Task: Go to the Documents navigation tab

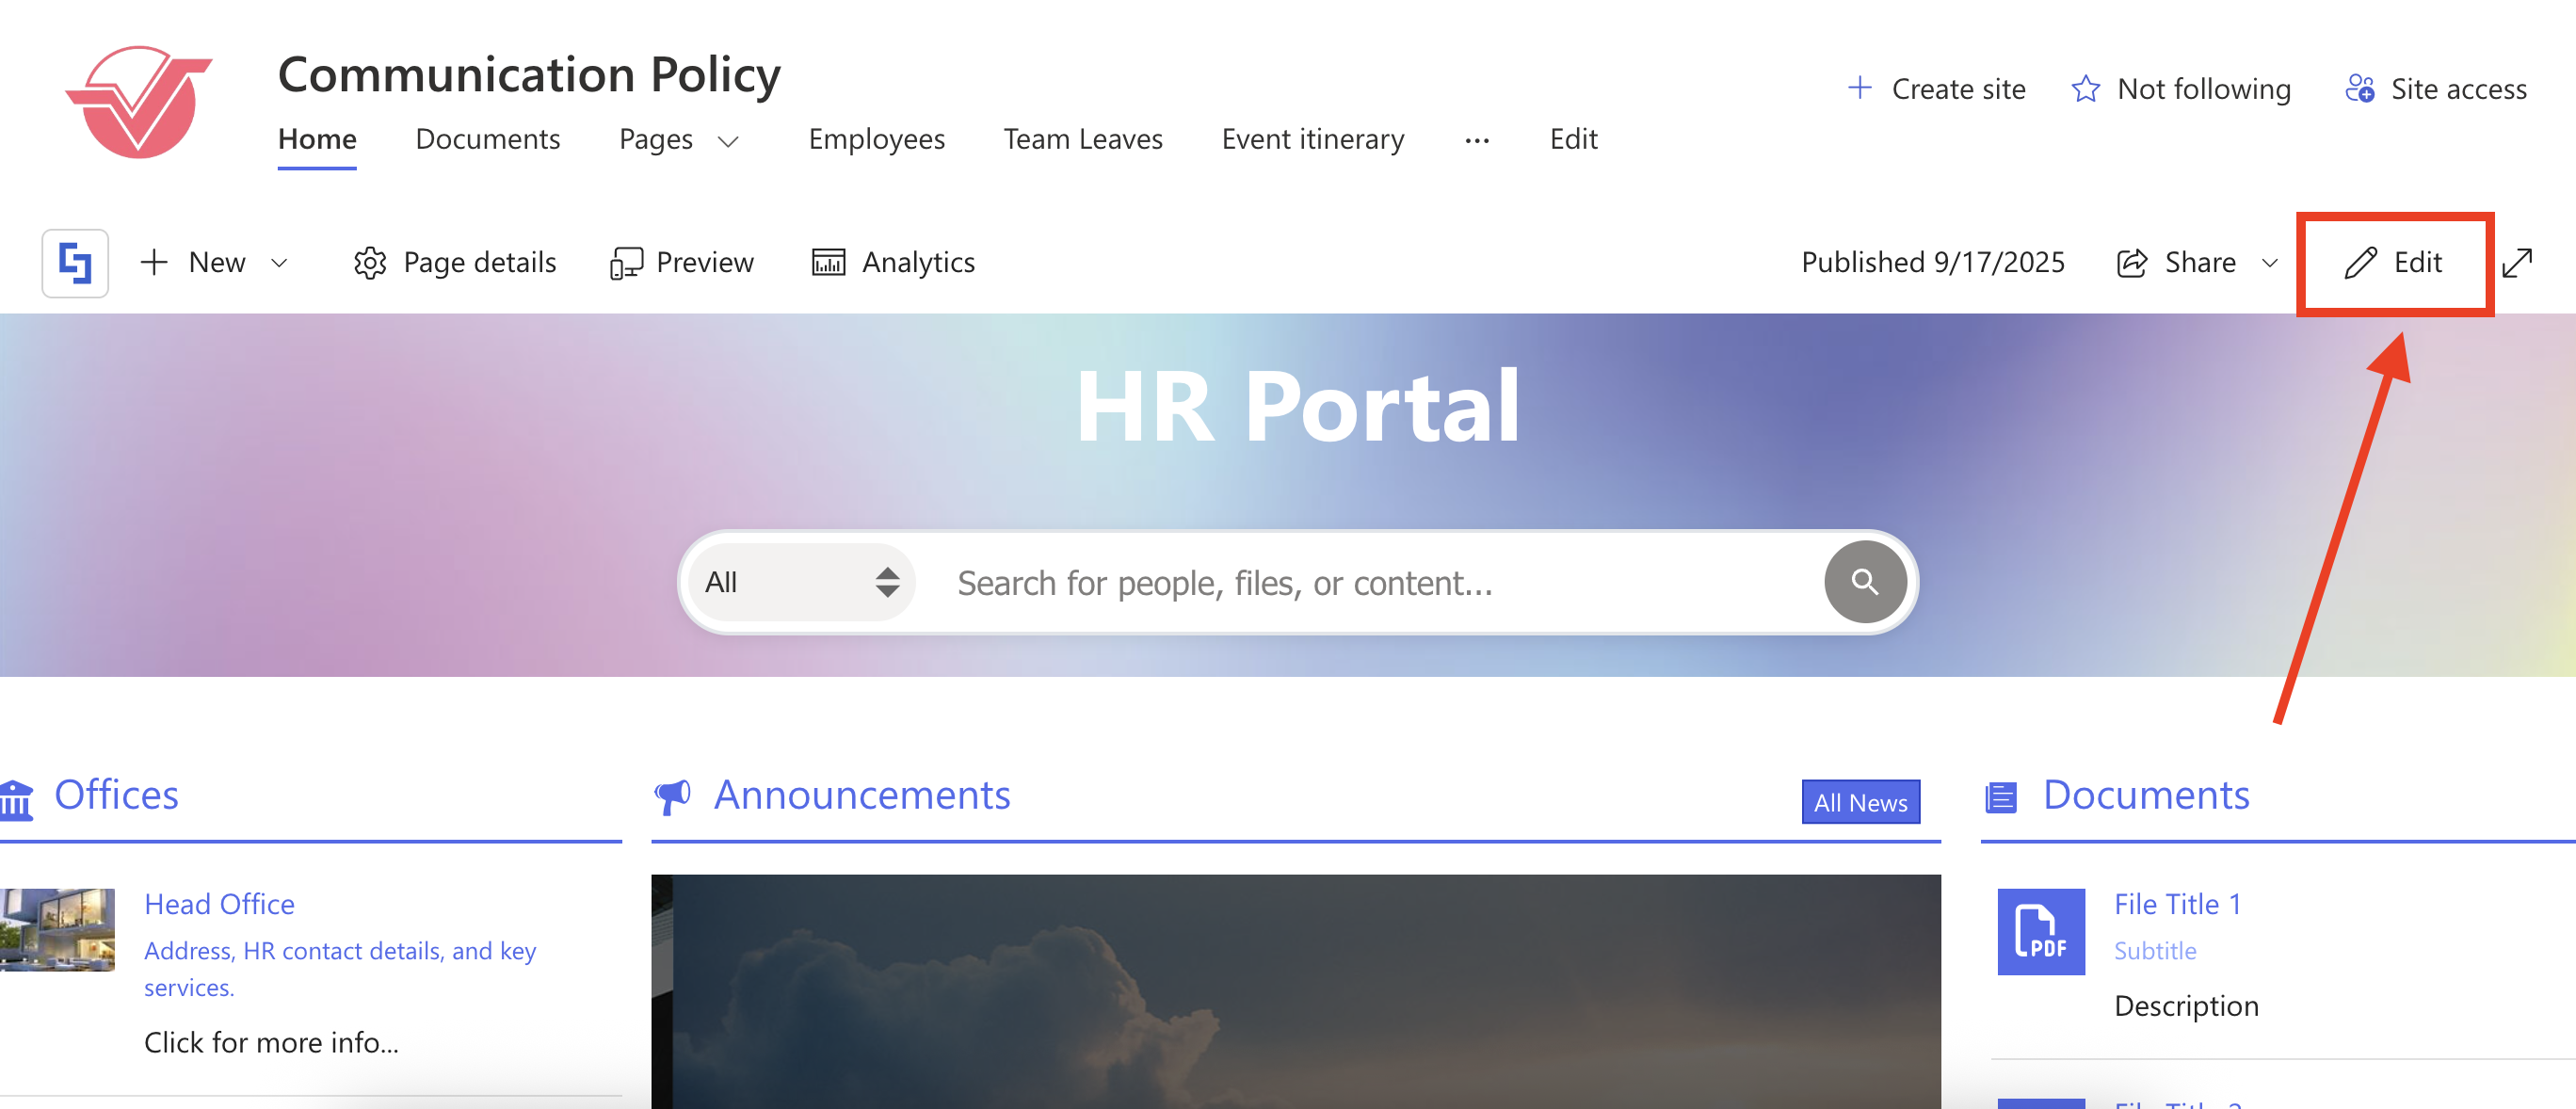Action: [487, 139]
